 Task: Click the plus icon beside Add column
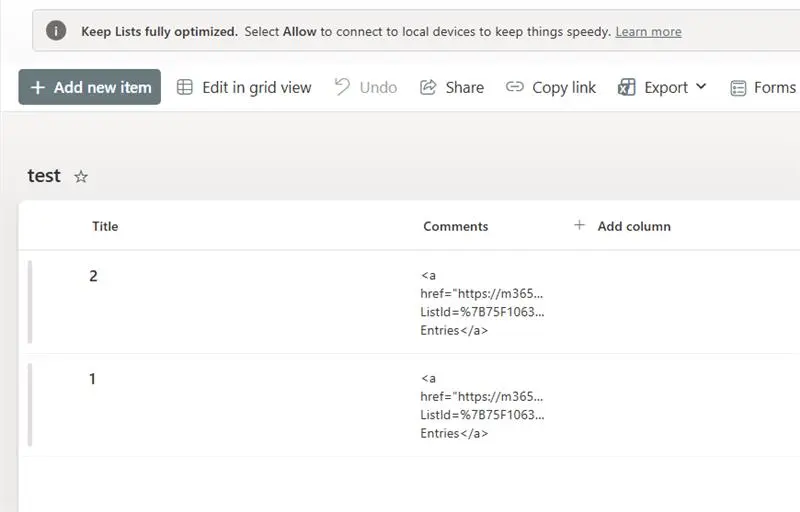[579, 225]
